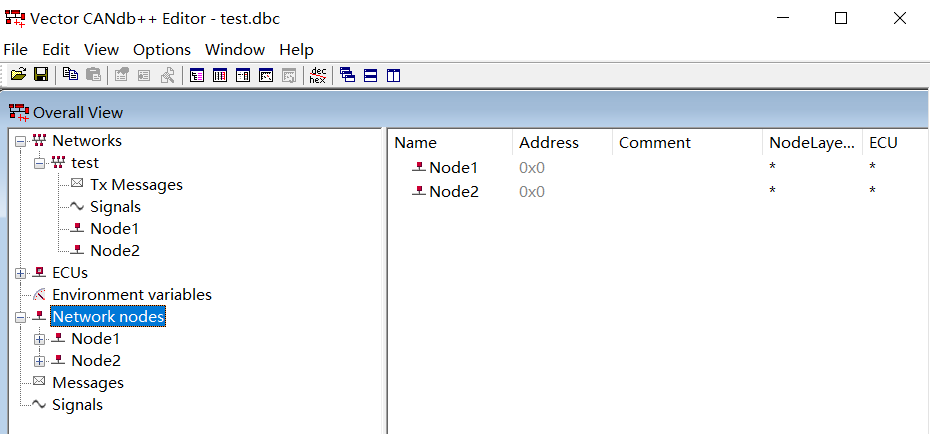This screenshot has width=930, height=434.
Task: Tile windows vertically via the toolbar icon
Action: (x=394, y=75)
